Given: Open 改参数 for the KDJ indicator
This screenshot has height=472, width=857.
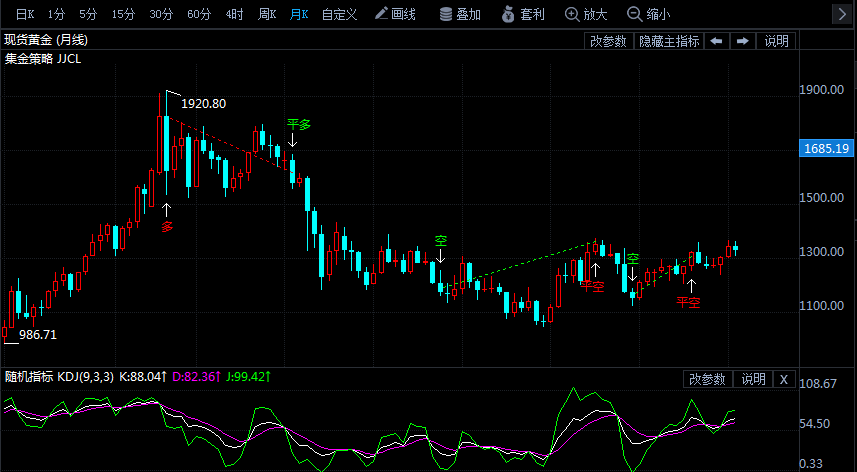Looking at the screenshot, I should pyautogui.click(x=708, y=379).
